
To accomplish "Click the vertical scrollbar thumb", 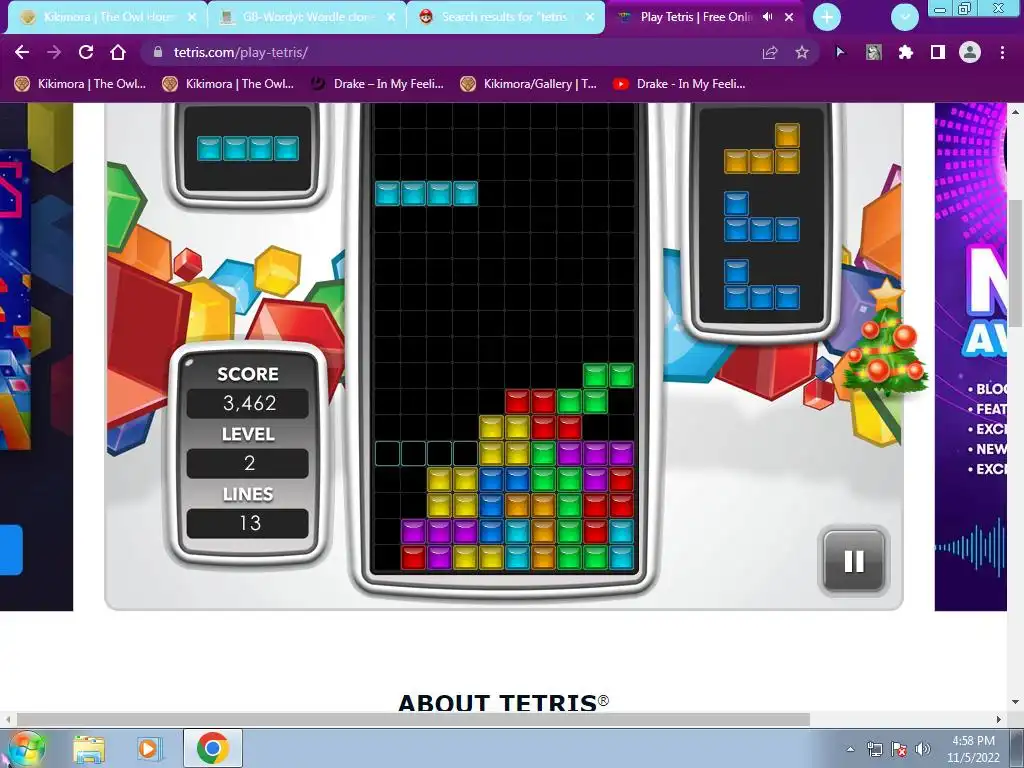I will tap(1016, 264).
